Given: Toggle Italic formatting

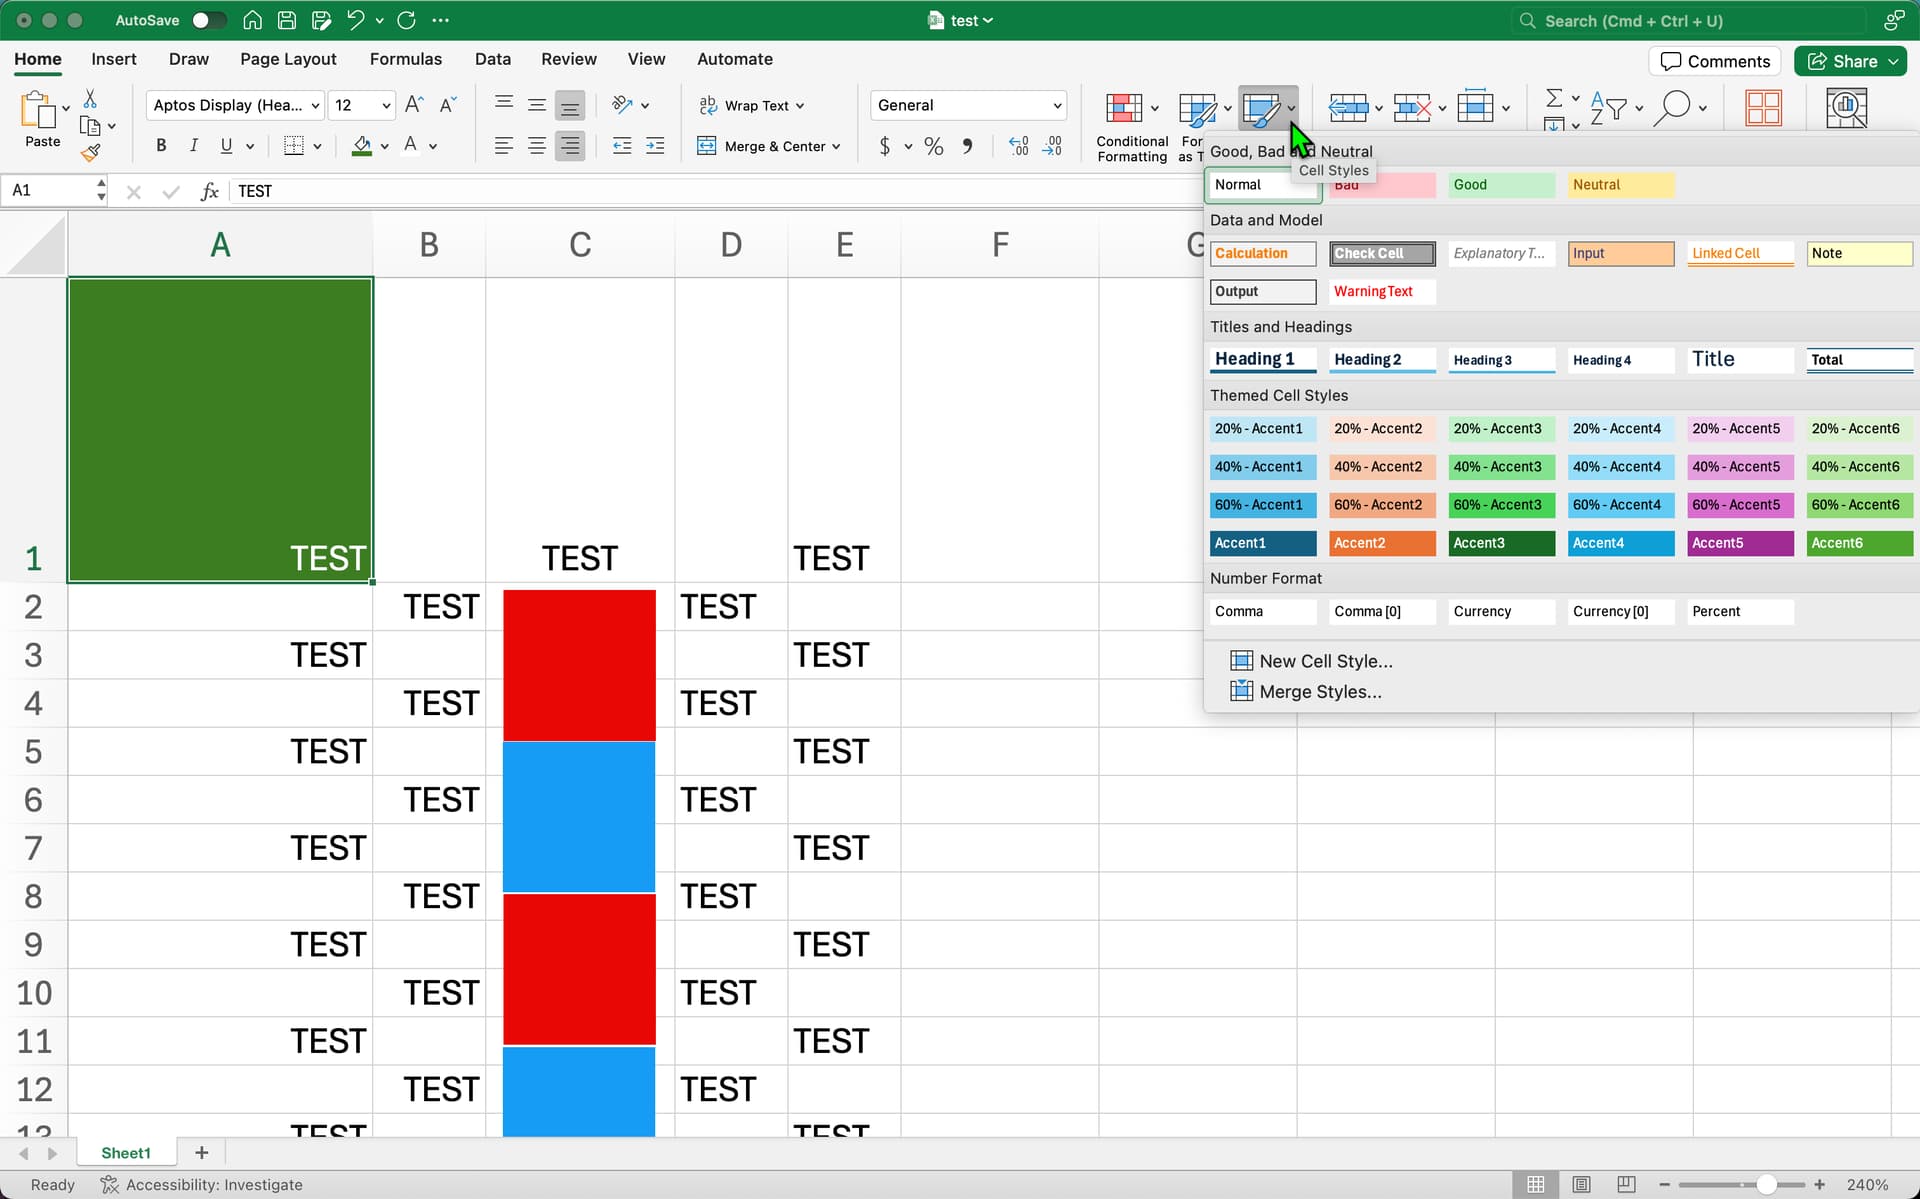Looking at the screenshot, I should click(194, 146).
